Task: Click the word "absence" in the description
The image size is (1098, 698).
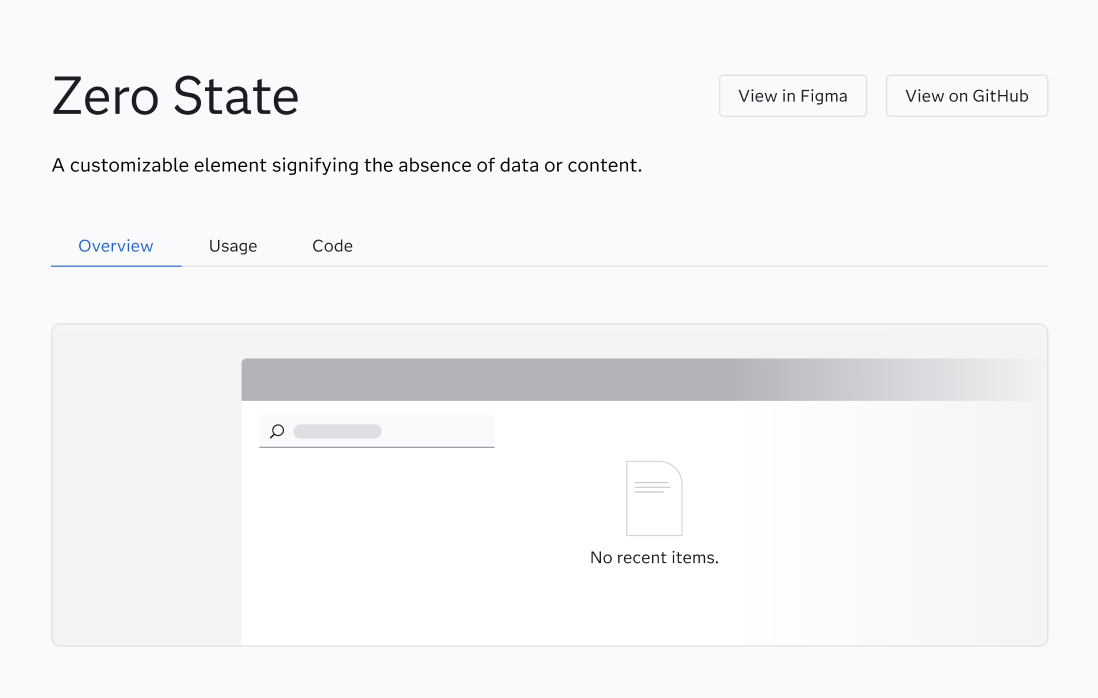Action: click(435, 165)
